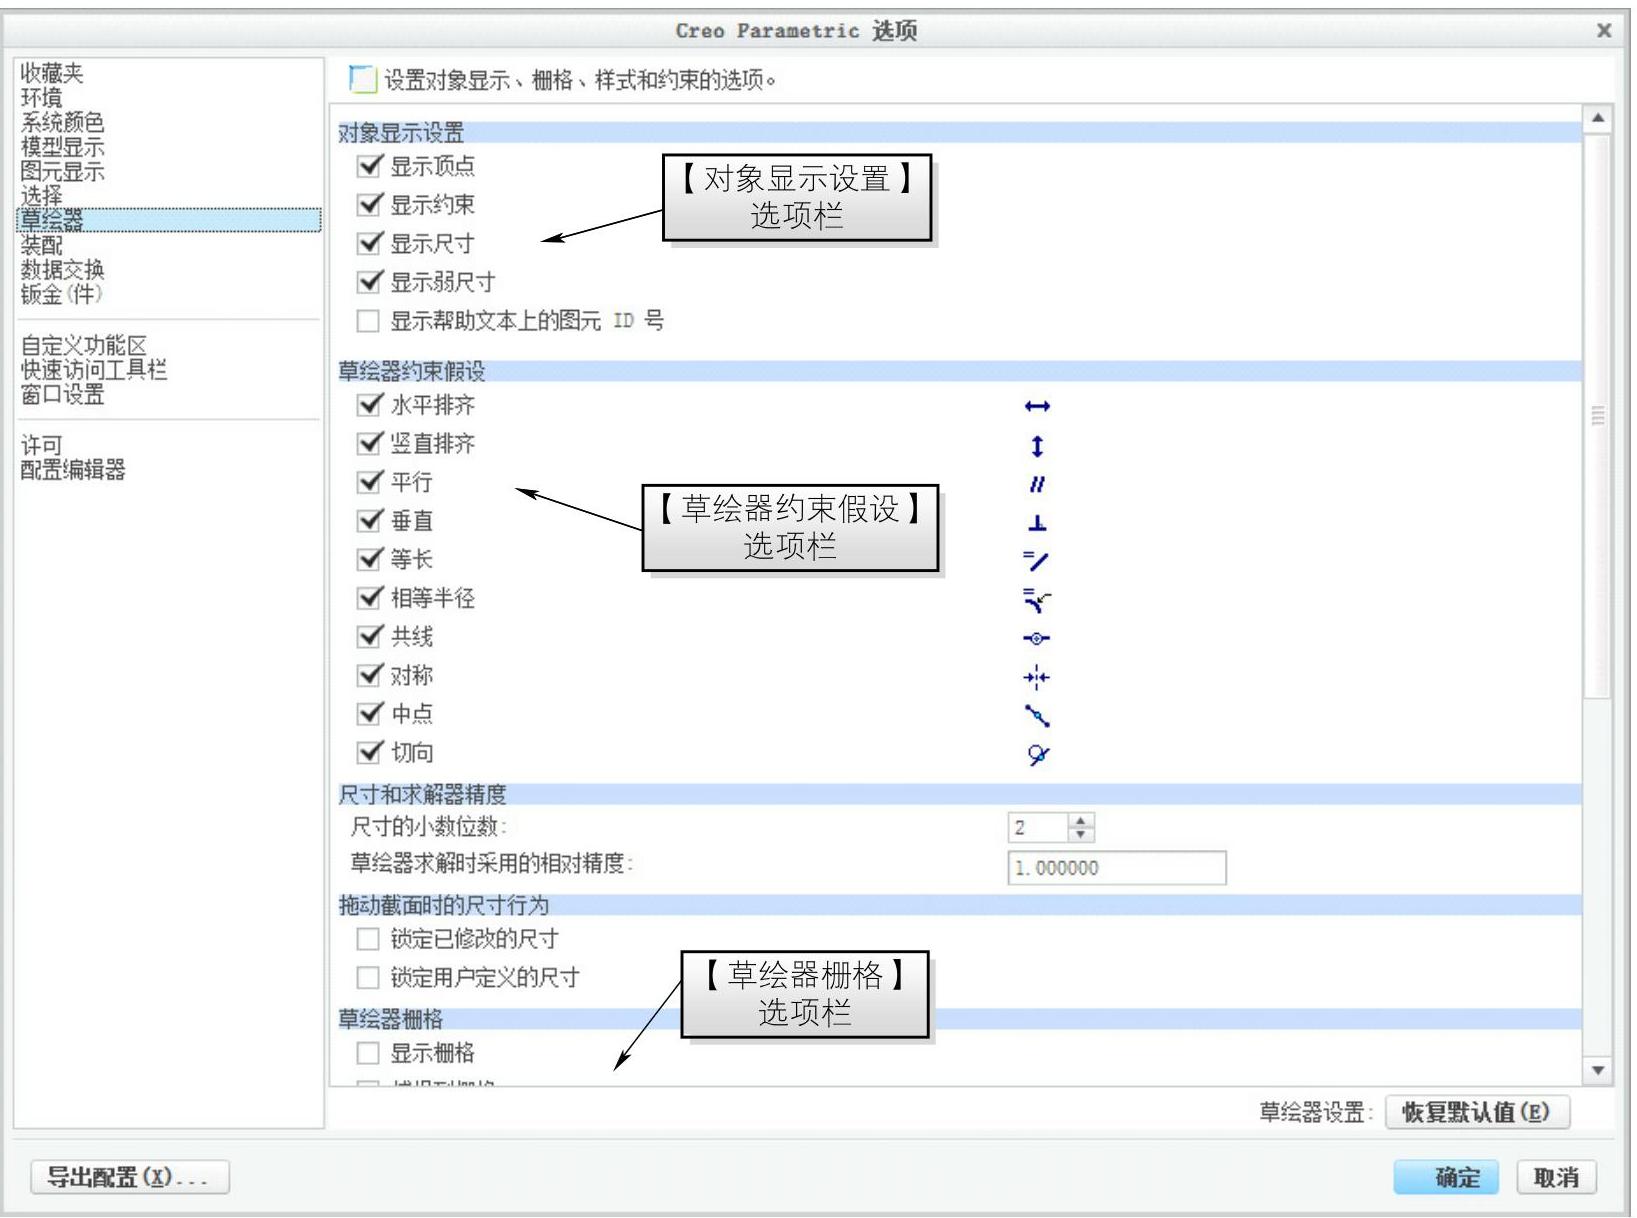Click 导出配置(X)... button

[130, 1177]
